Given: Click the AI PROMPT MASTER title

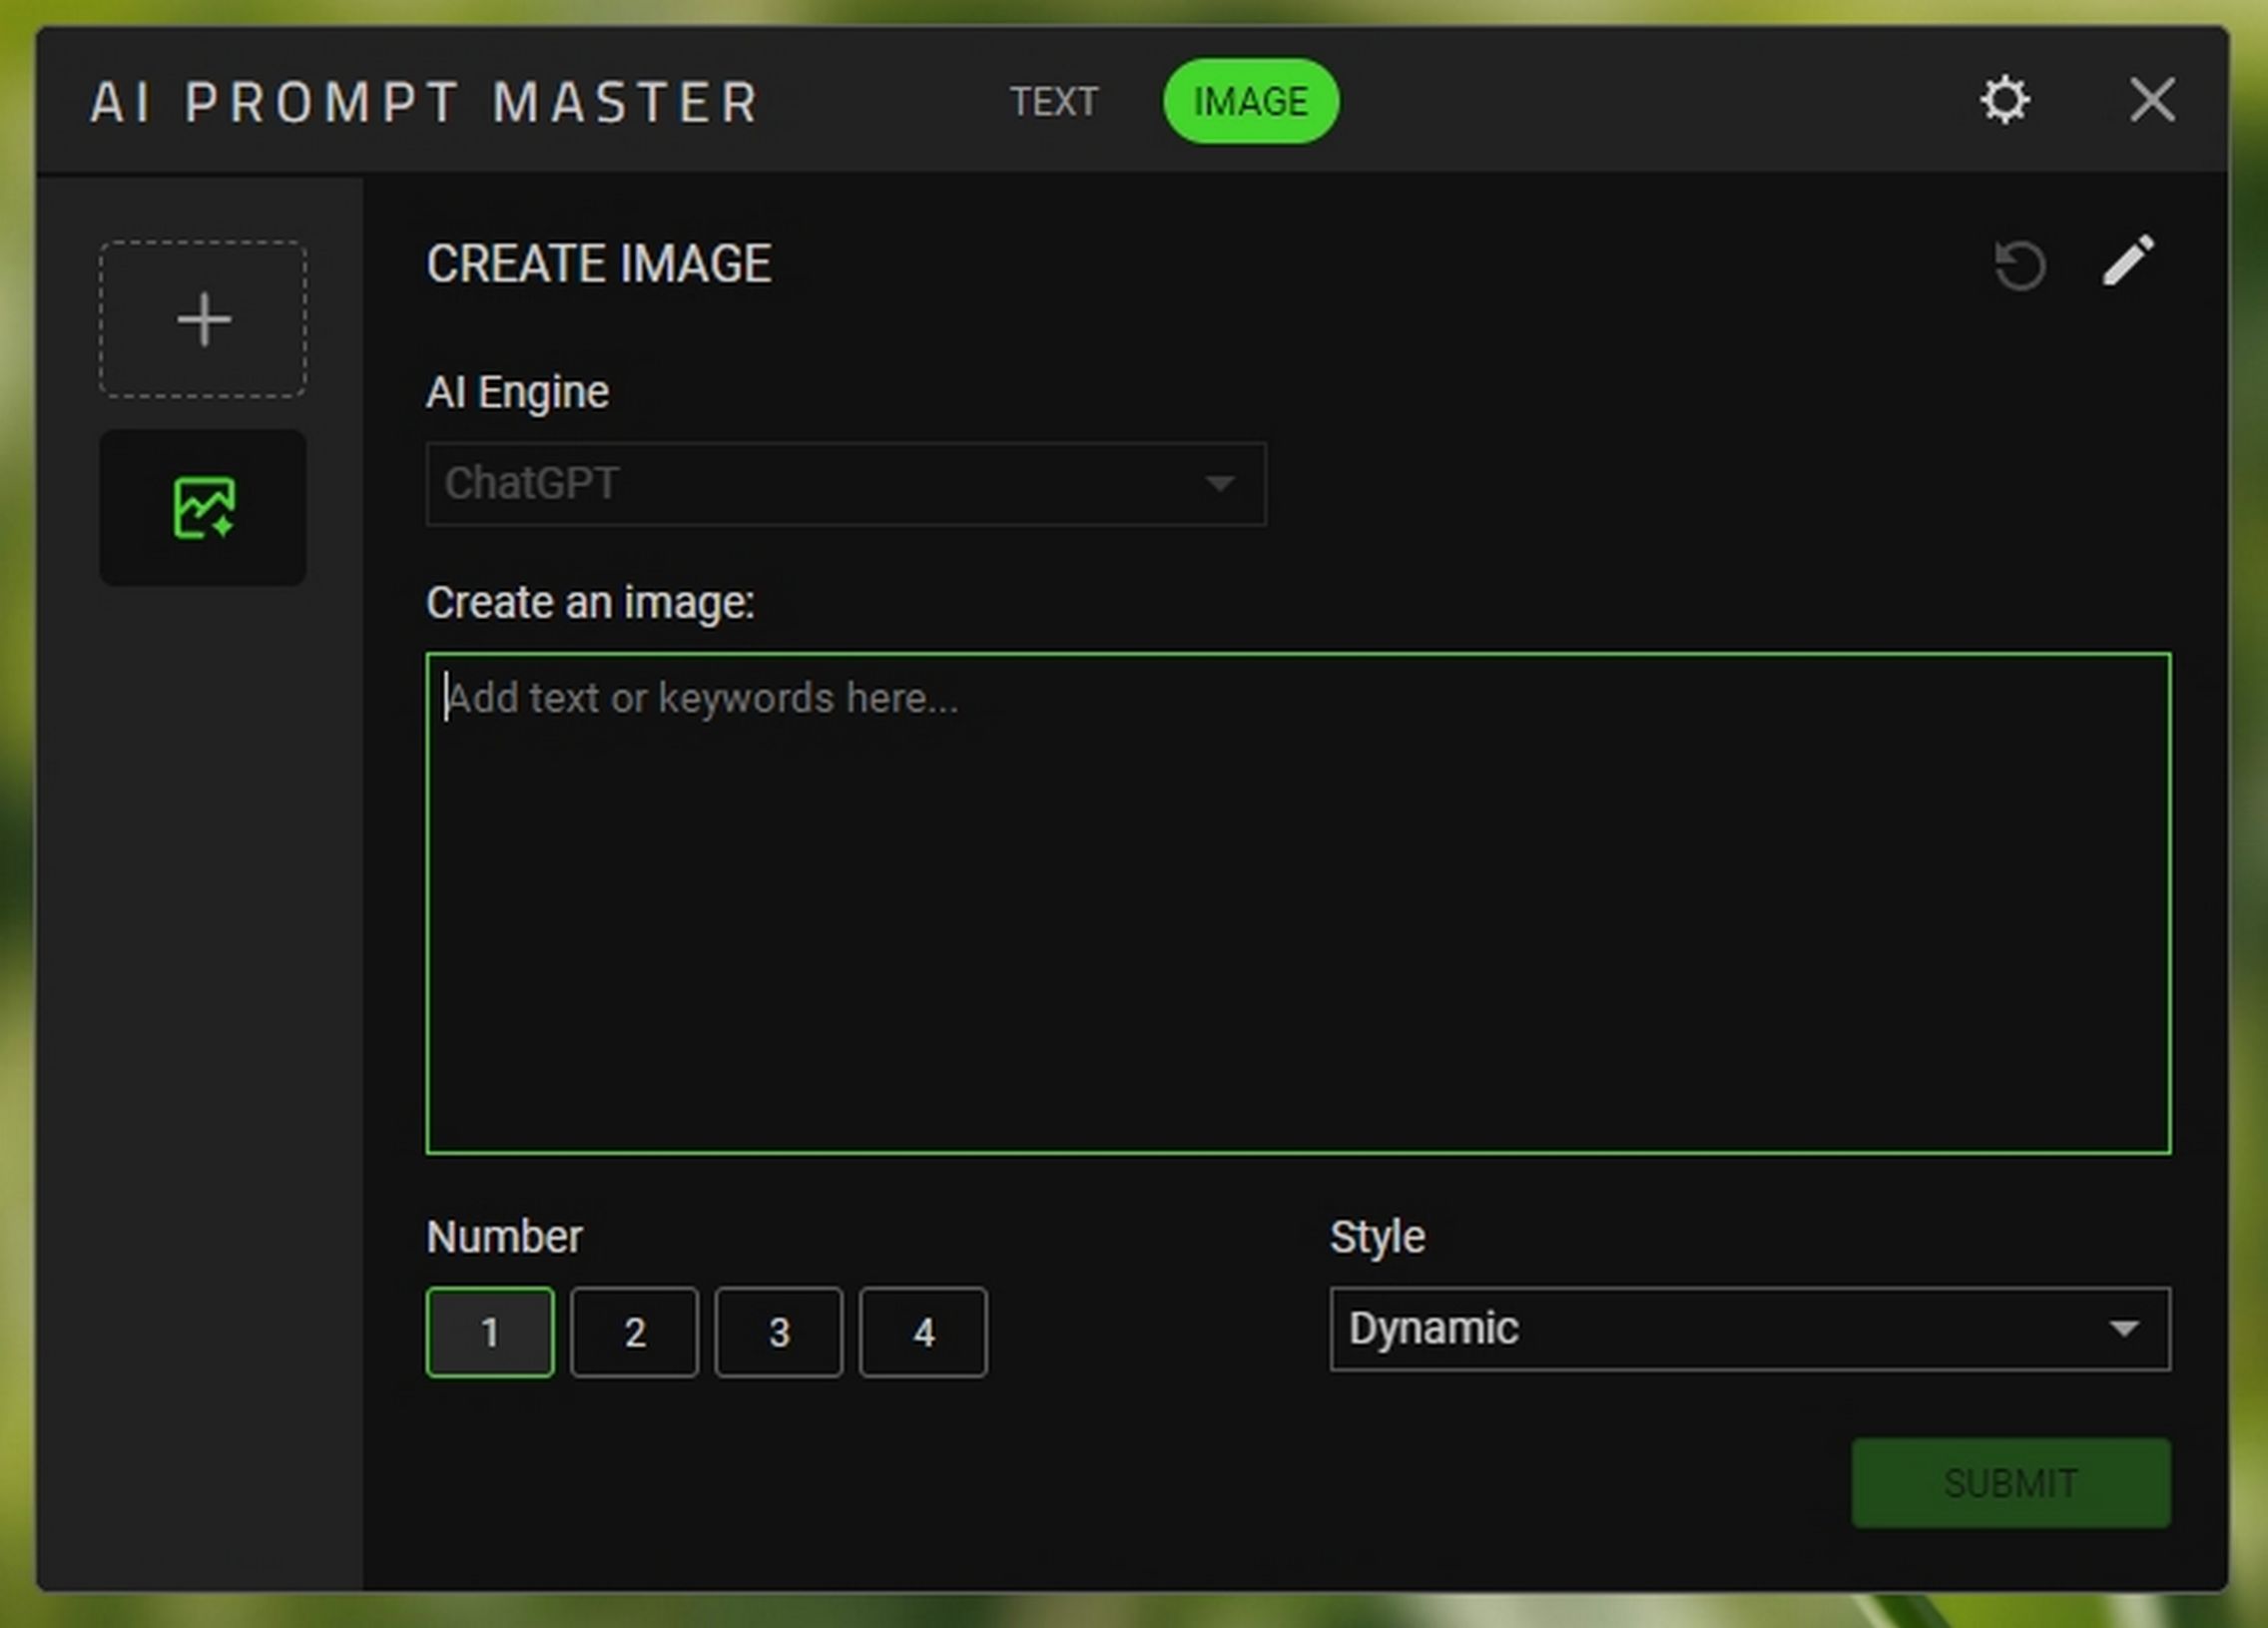Looking at the screenshot, I should pyautogui.click(x=425, y=103).
